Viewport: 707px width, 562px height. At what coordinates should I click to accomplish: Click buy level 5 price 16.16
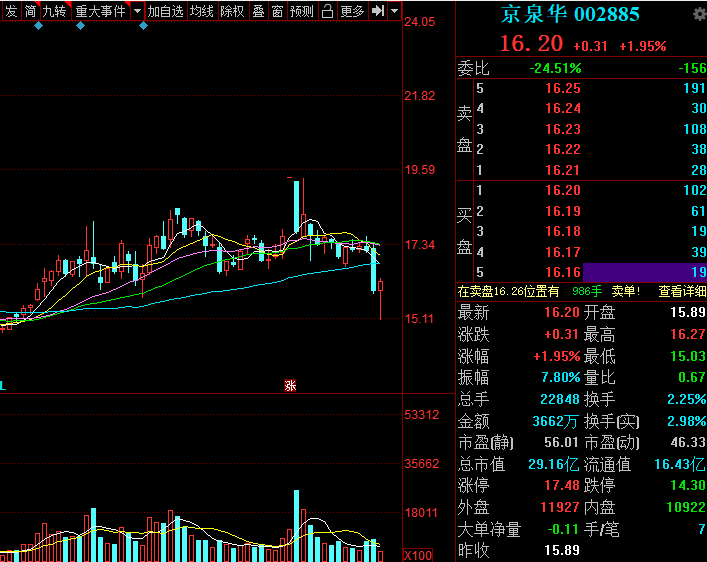point(563,272)
